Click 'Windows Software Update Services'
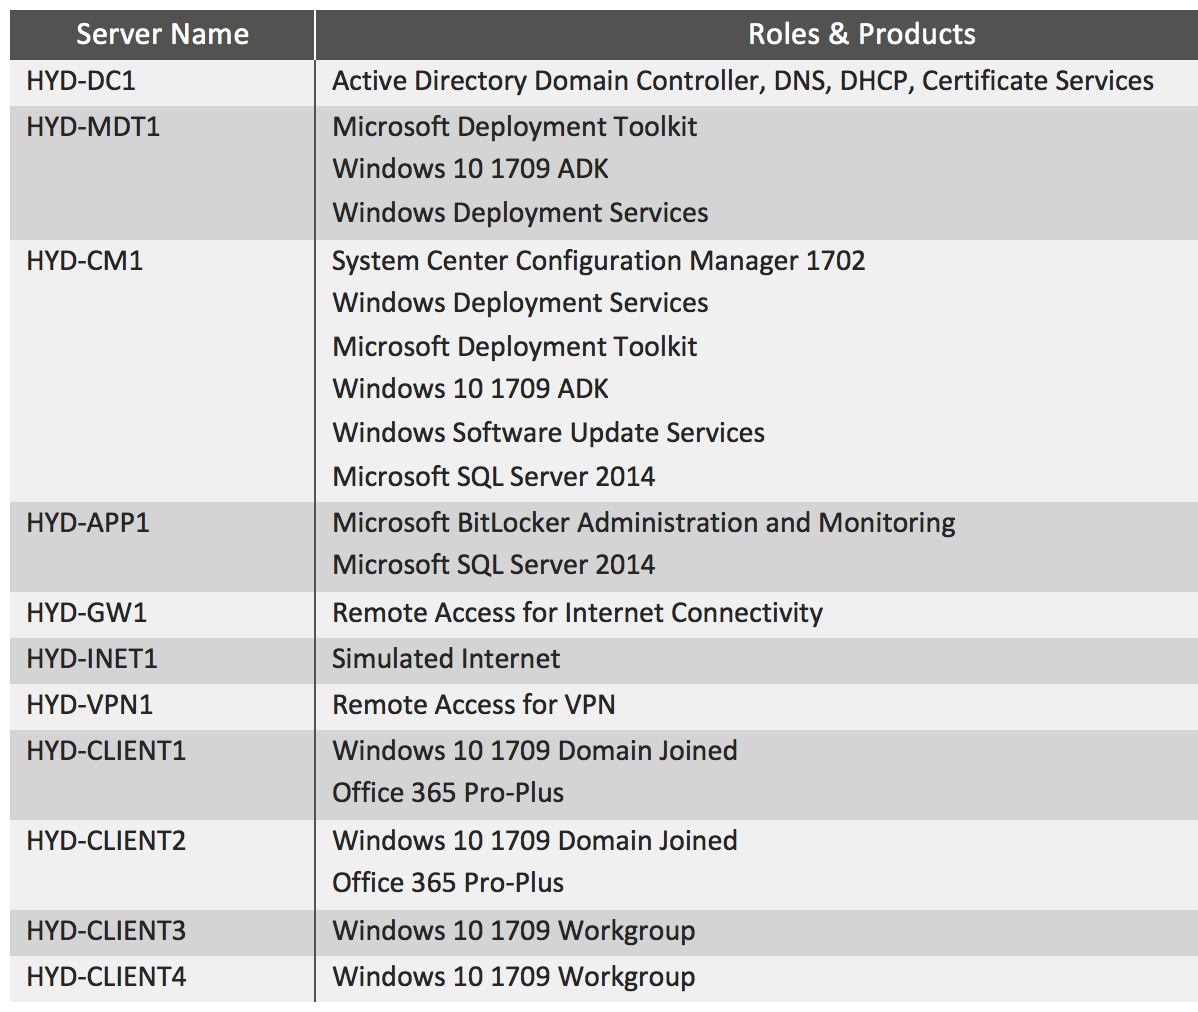Viewport: 1198px width, 1012px height. click(548, 433)
